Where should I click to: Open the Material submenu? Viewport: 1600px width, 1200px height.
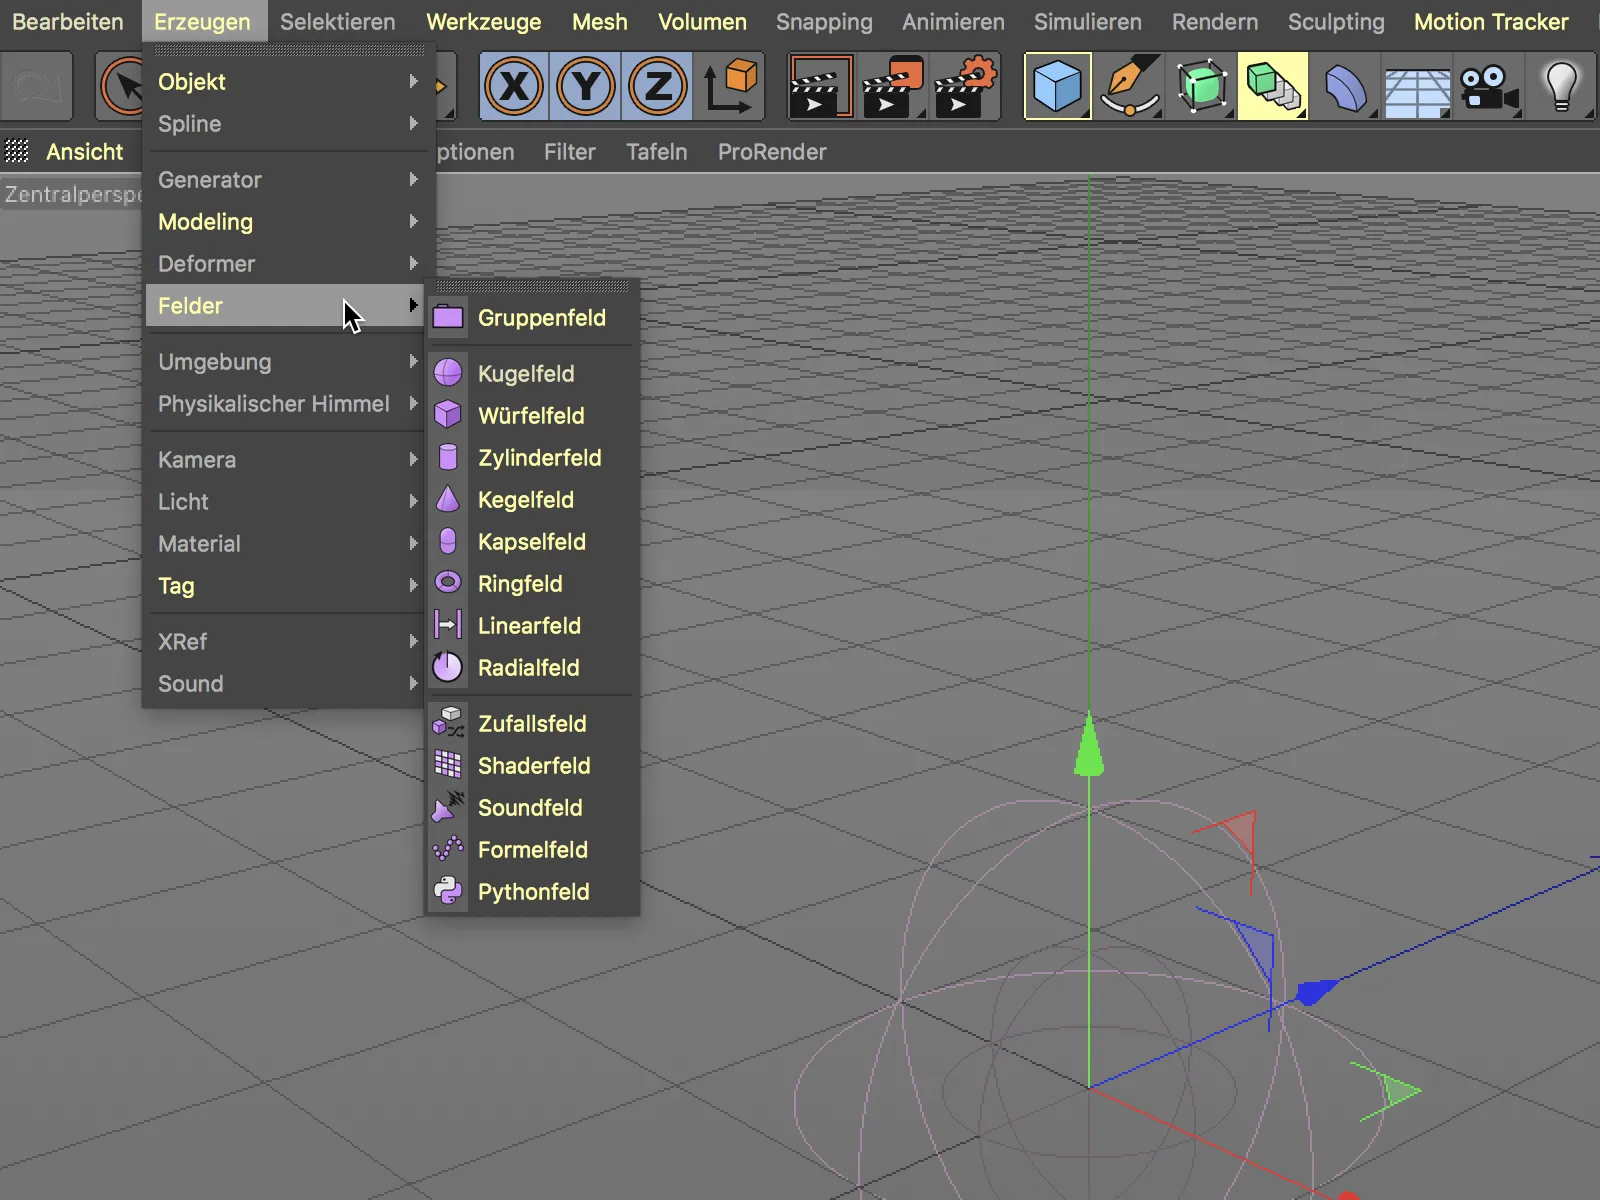point(286,544)
